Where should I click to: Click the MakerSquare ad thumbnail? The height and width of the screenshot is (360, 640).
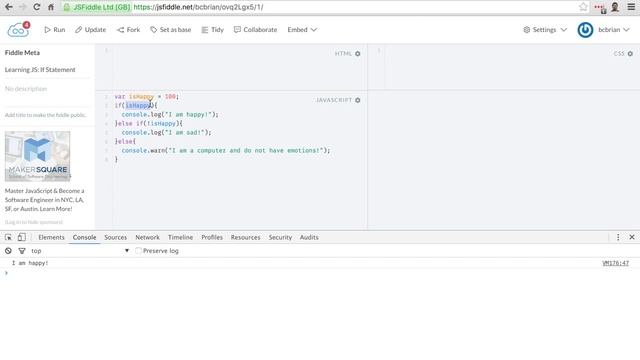(x=38, y=156)
